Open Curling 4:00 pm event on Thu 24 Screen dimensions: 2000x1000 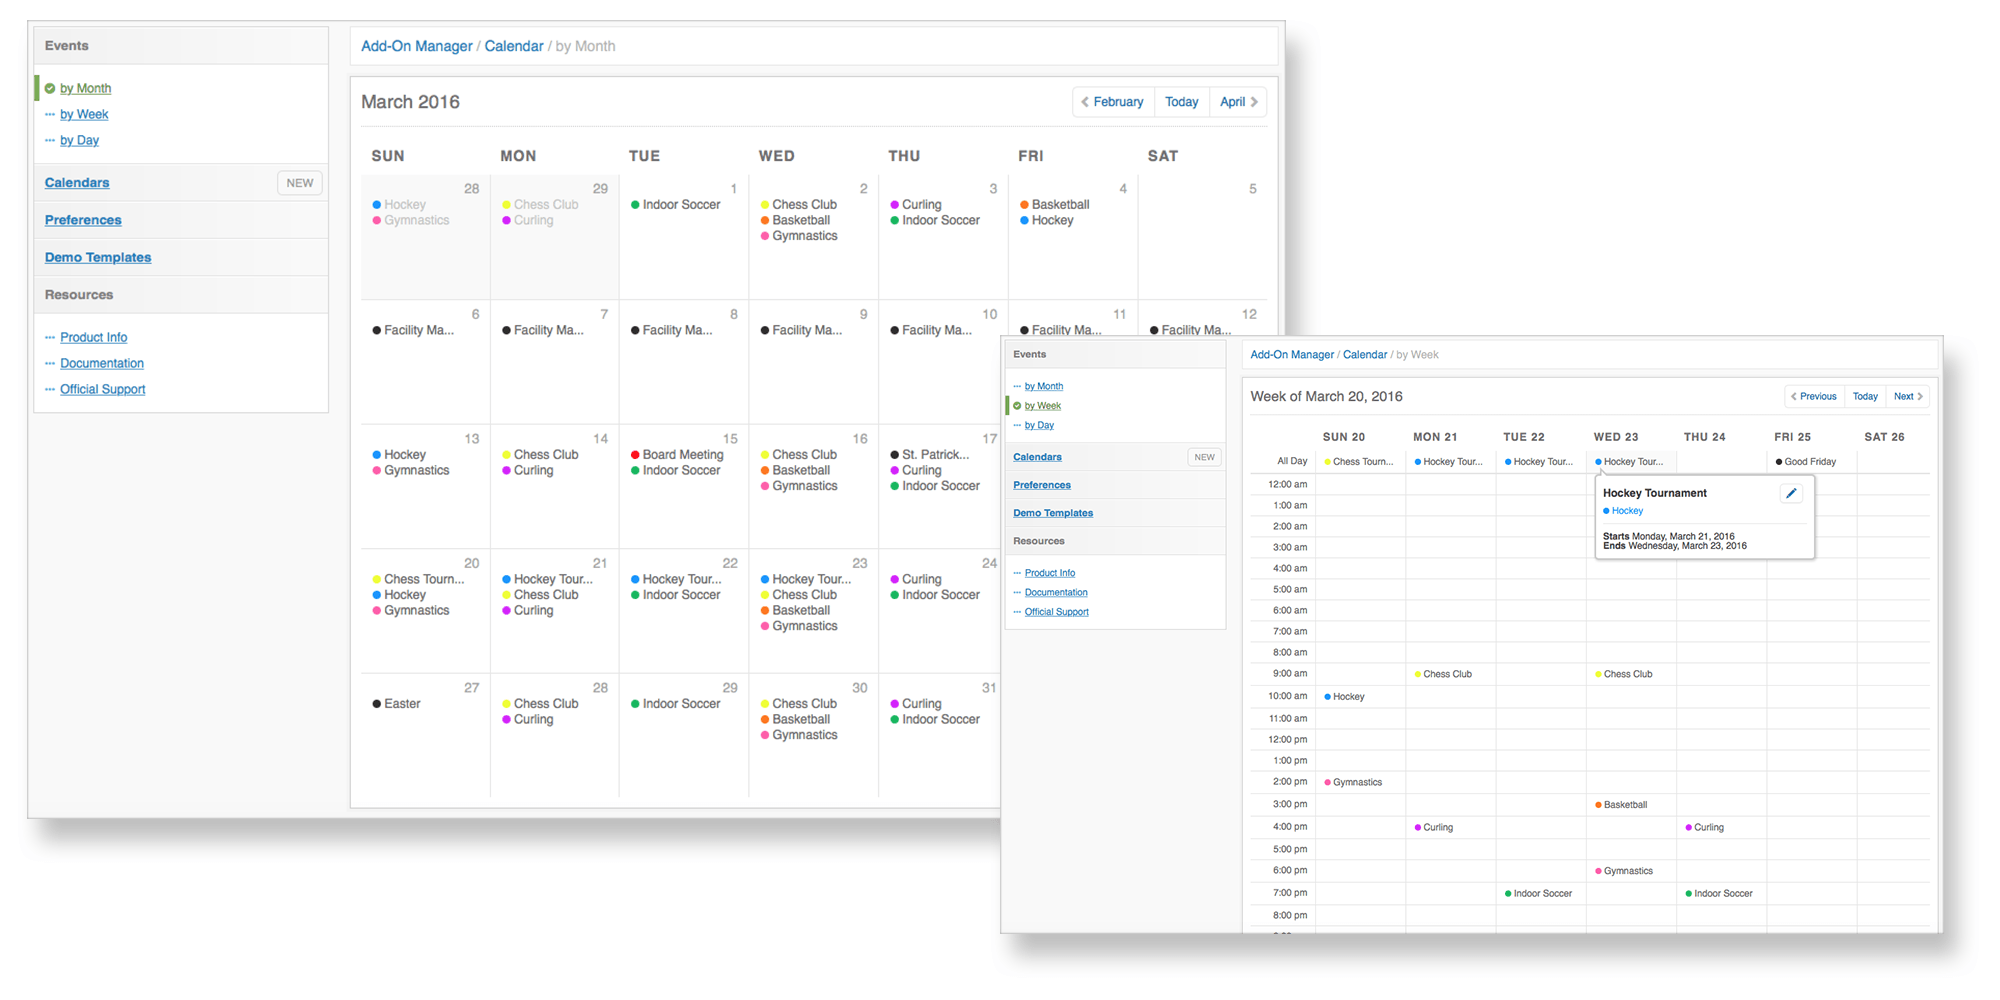(1704, 828)
